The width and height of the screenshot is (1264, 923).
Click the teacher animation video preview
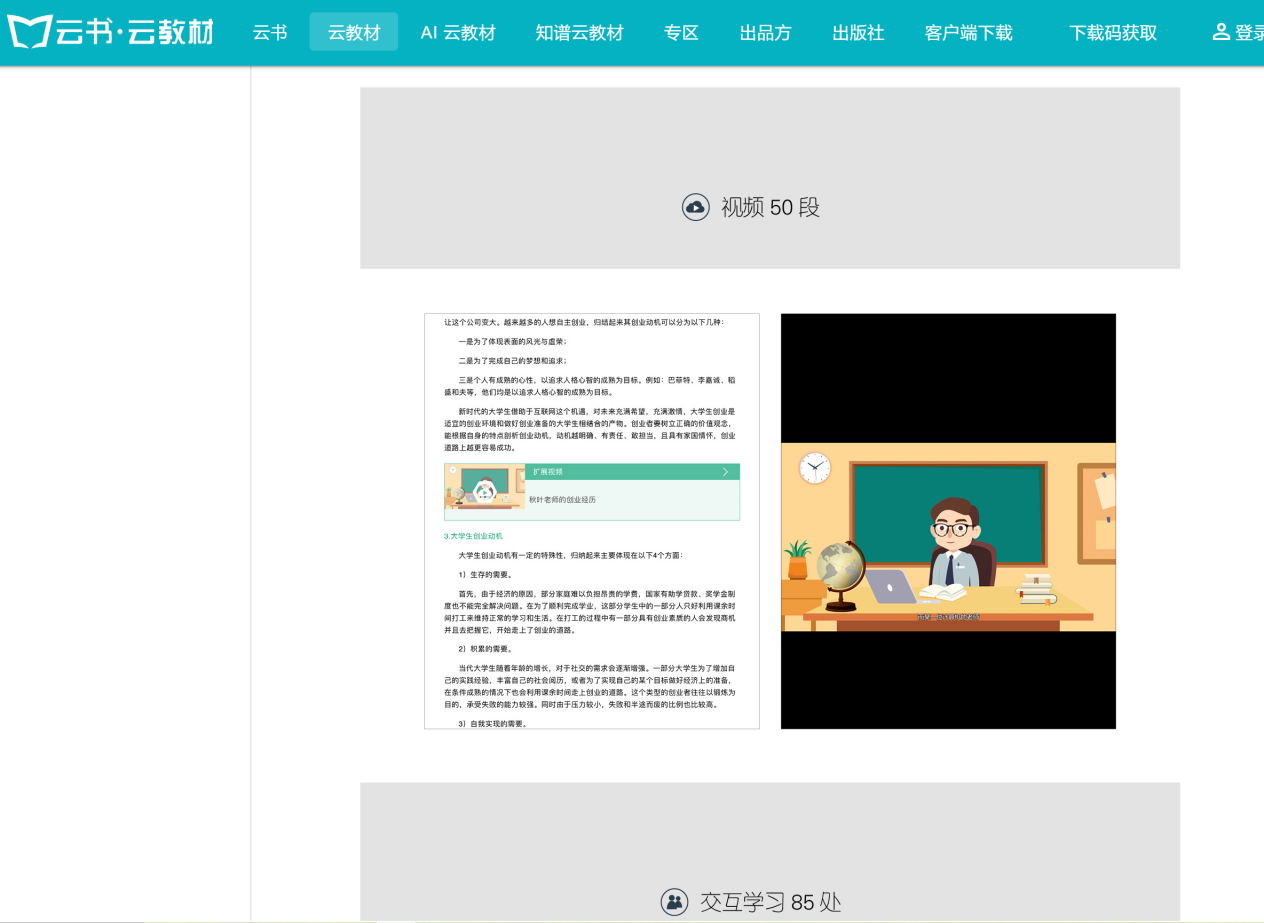tap(947, 536)
